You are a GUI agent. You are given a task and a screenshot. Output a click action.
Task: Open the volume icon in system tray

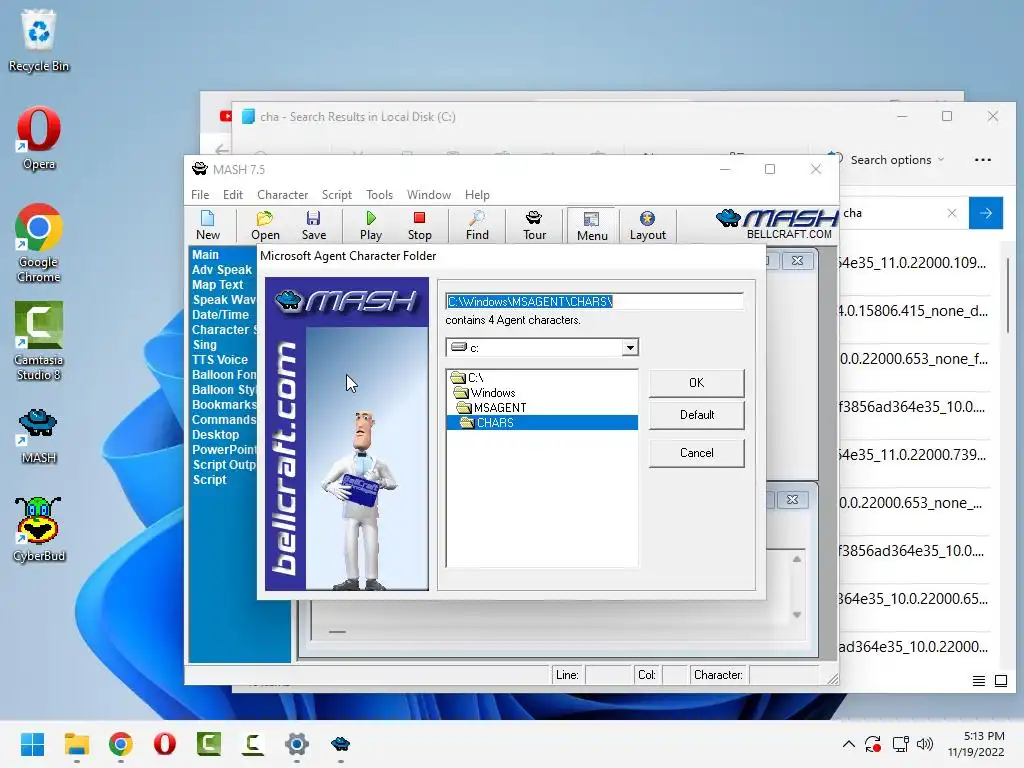[925, 744]
